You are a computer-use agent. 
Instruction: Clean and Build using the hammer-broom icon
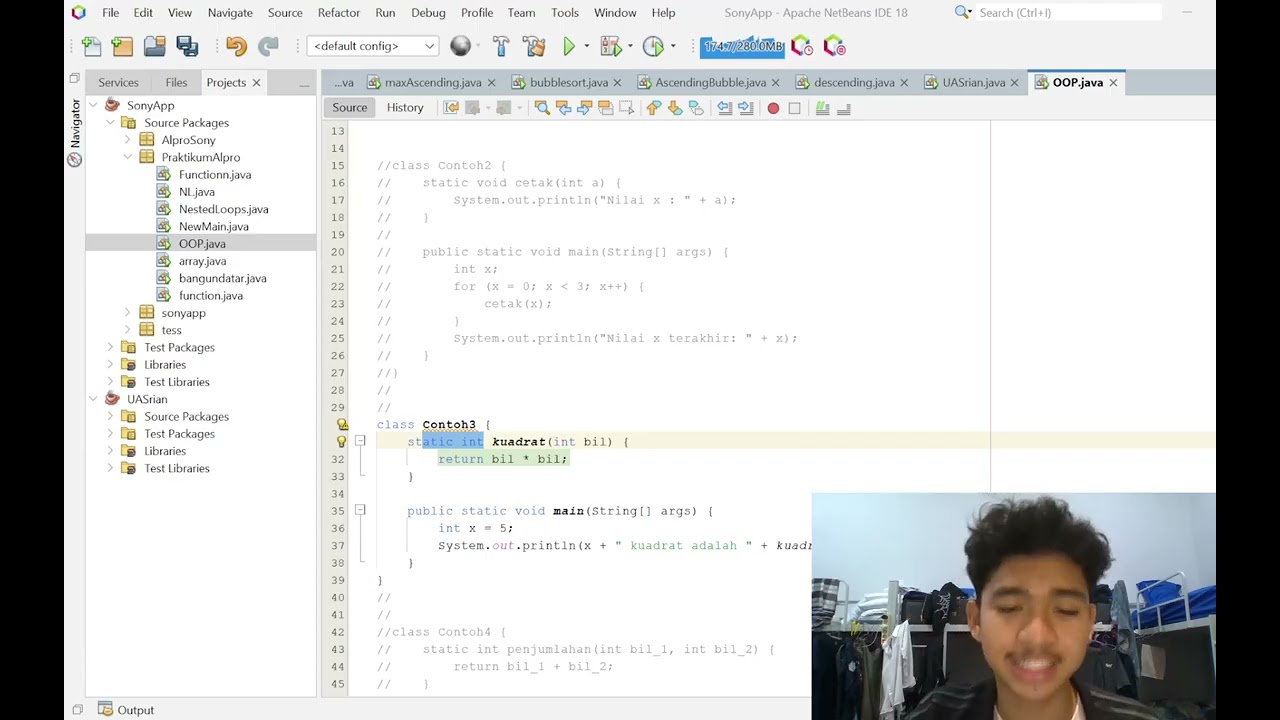click(533, 46)
